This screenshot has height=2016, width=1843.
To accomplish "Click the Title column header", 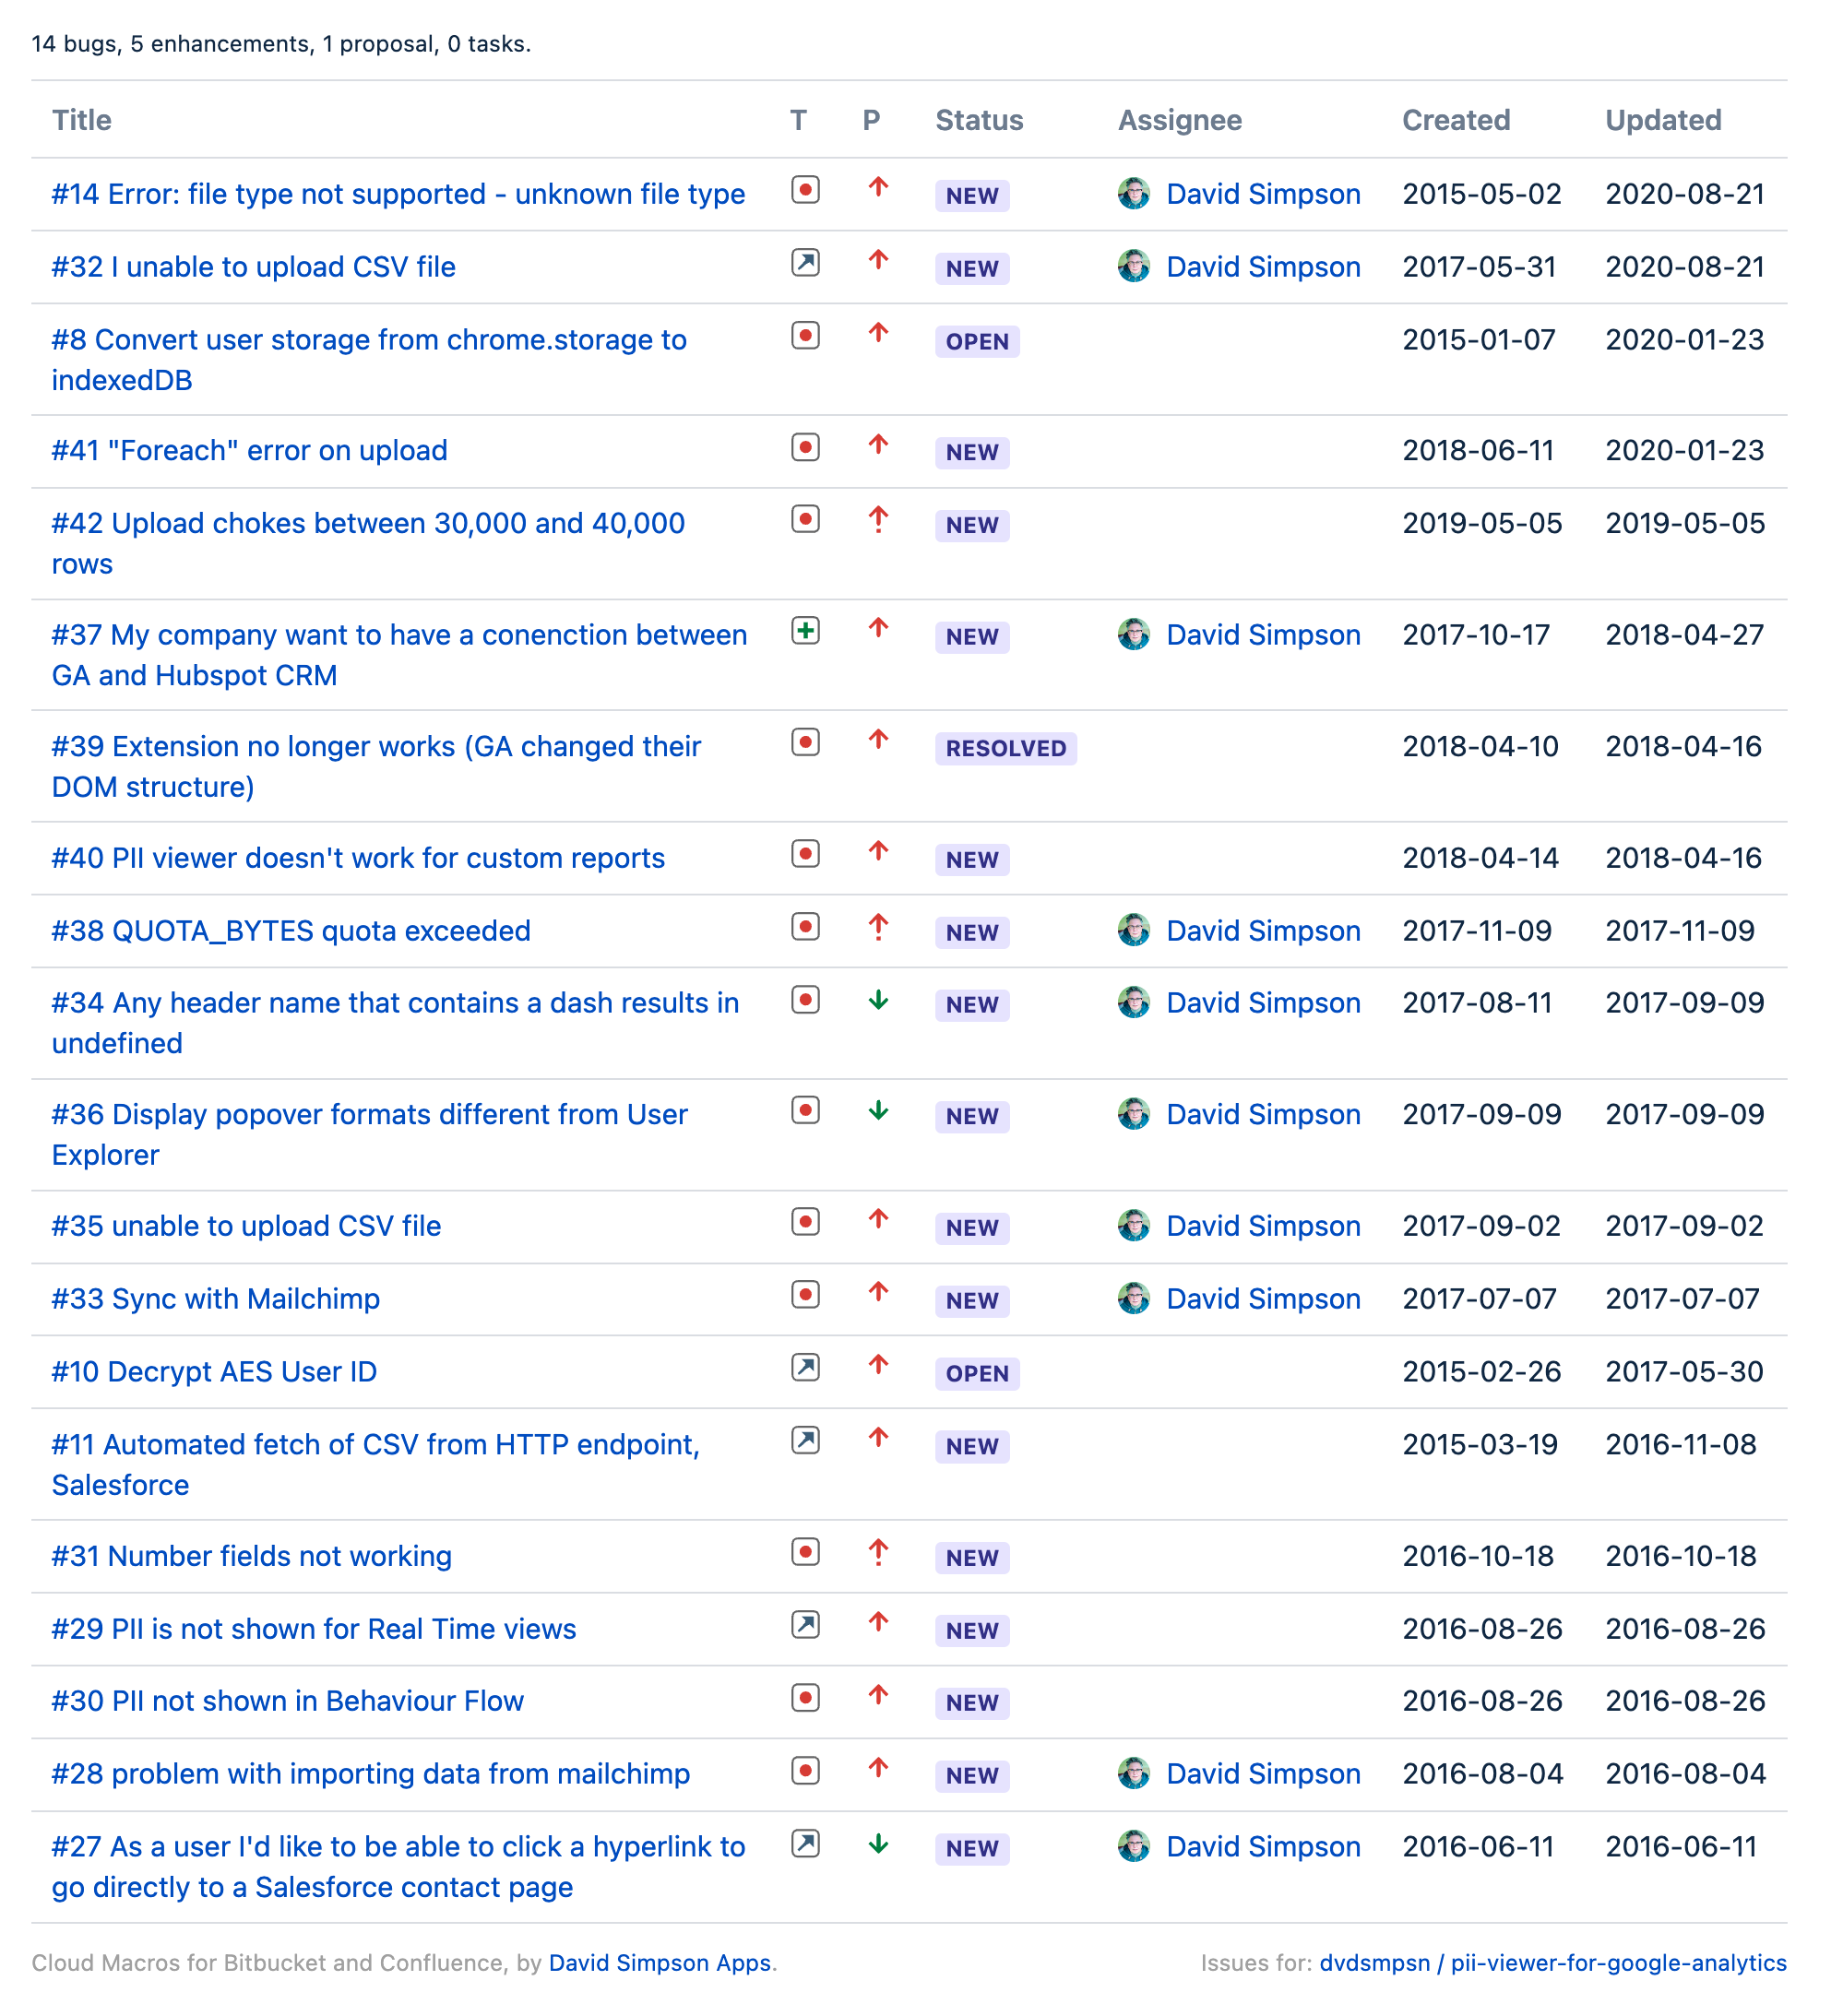I will [81, 120].
